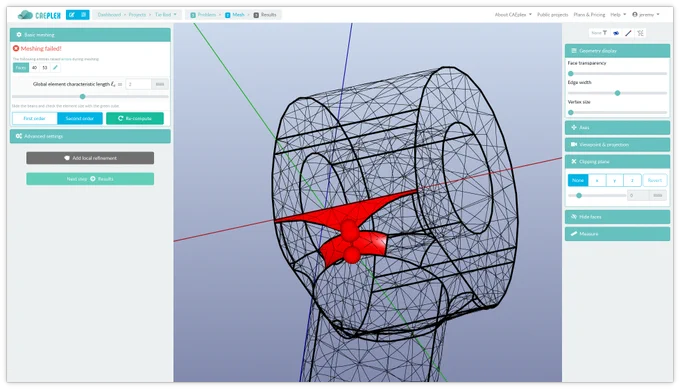Click the pencil edit icon beside face 53
680x389 pixels.
55,68
